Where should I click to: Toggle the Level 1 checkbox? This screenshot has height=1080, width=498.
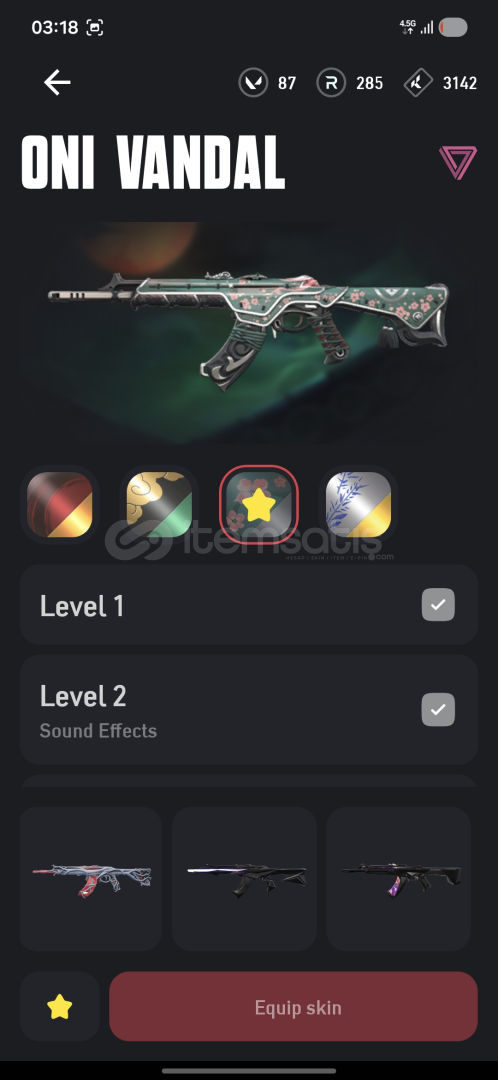click(x=438, y=605)
